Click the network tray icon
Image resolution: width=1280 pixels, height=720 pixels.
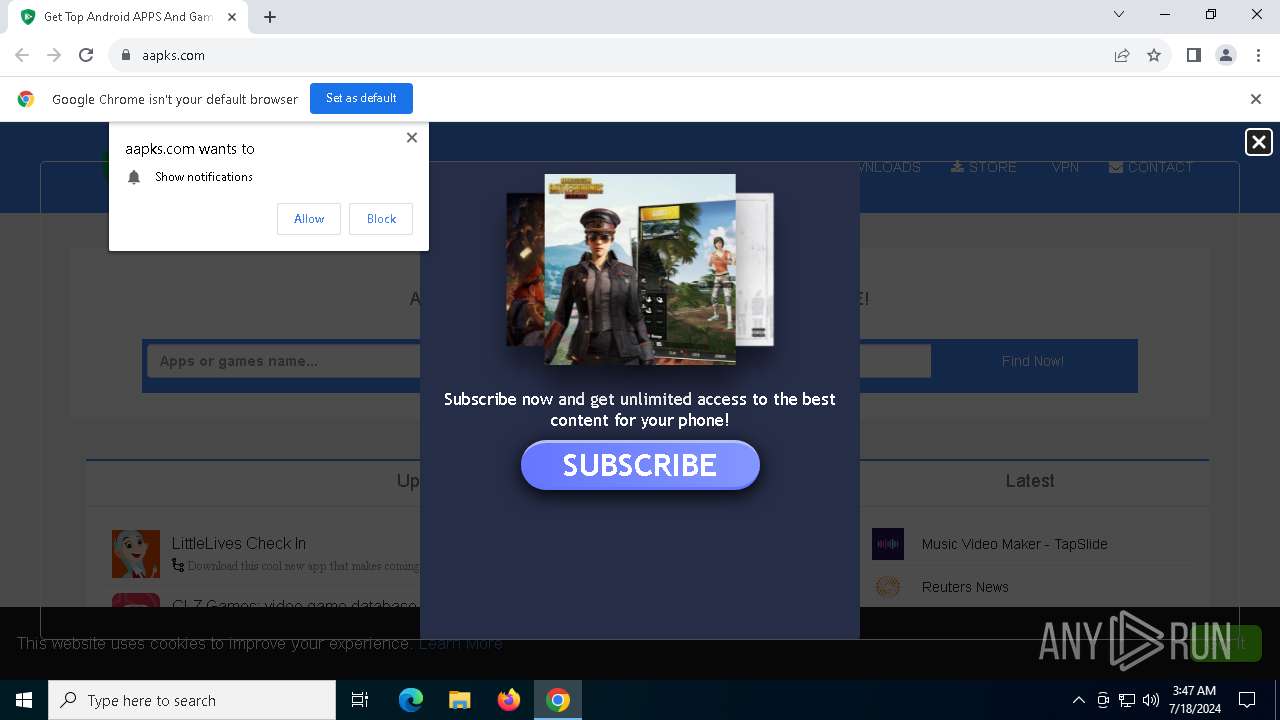[x=1127, y=700]
